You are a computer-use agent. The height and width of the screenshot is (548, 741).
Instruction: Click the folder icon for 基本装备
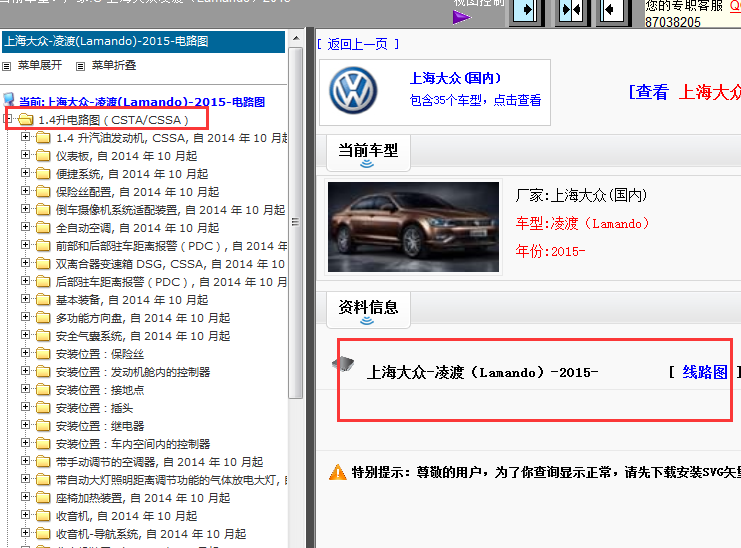click(43, 300)
